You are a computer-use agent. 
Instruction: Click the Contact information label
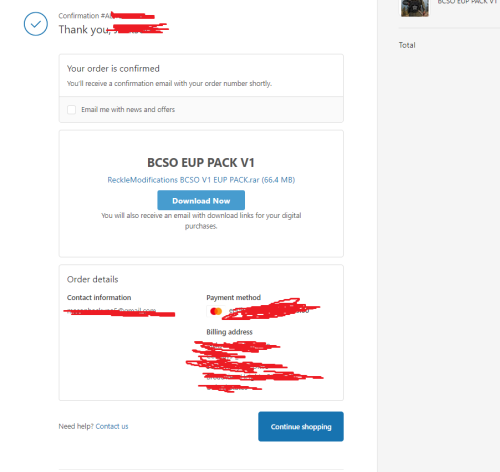99,297
